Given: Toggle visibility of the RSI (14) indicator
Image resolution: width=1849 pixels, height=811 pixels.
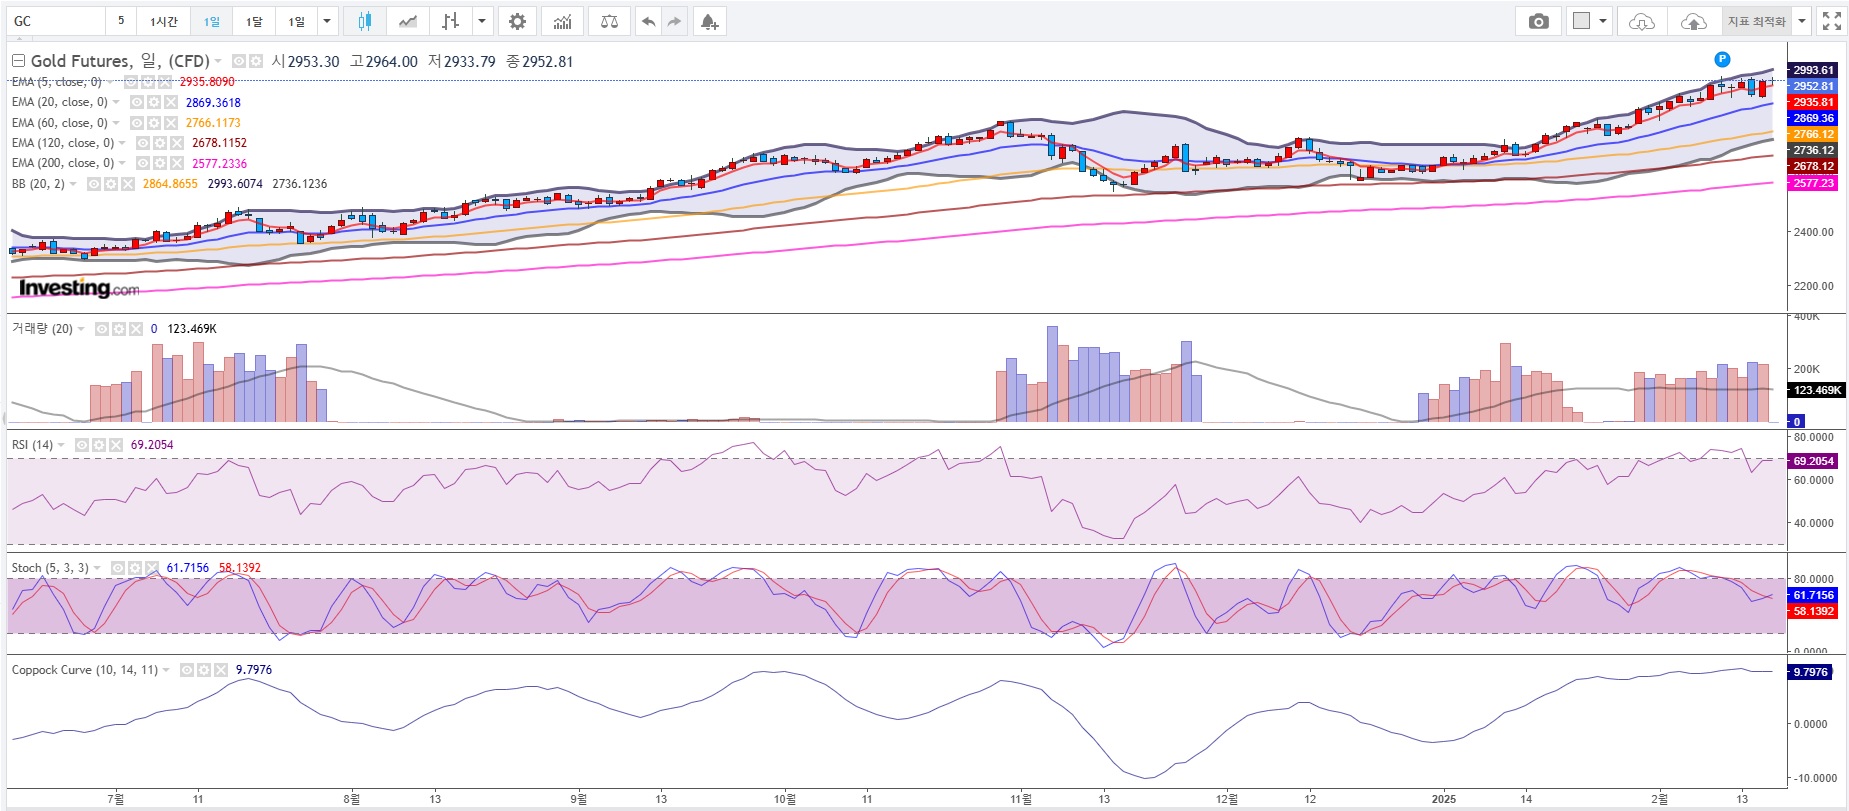Looking at the screenshot, I should (82, 445).
